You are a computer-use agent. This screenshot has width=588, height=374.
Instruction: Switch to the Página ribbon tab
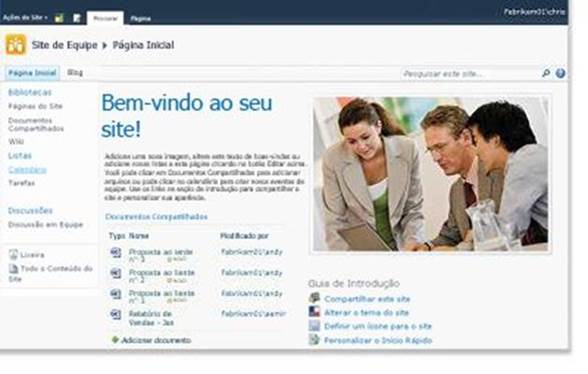(x=141, y=18)
